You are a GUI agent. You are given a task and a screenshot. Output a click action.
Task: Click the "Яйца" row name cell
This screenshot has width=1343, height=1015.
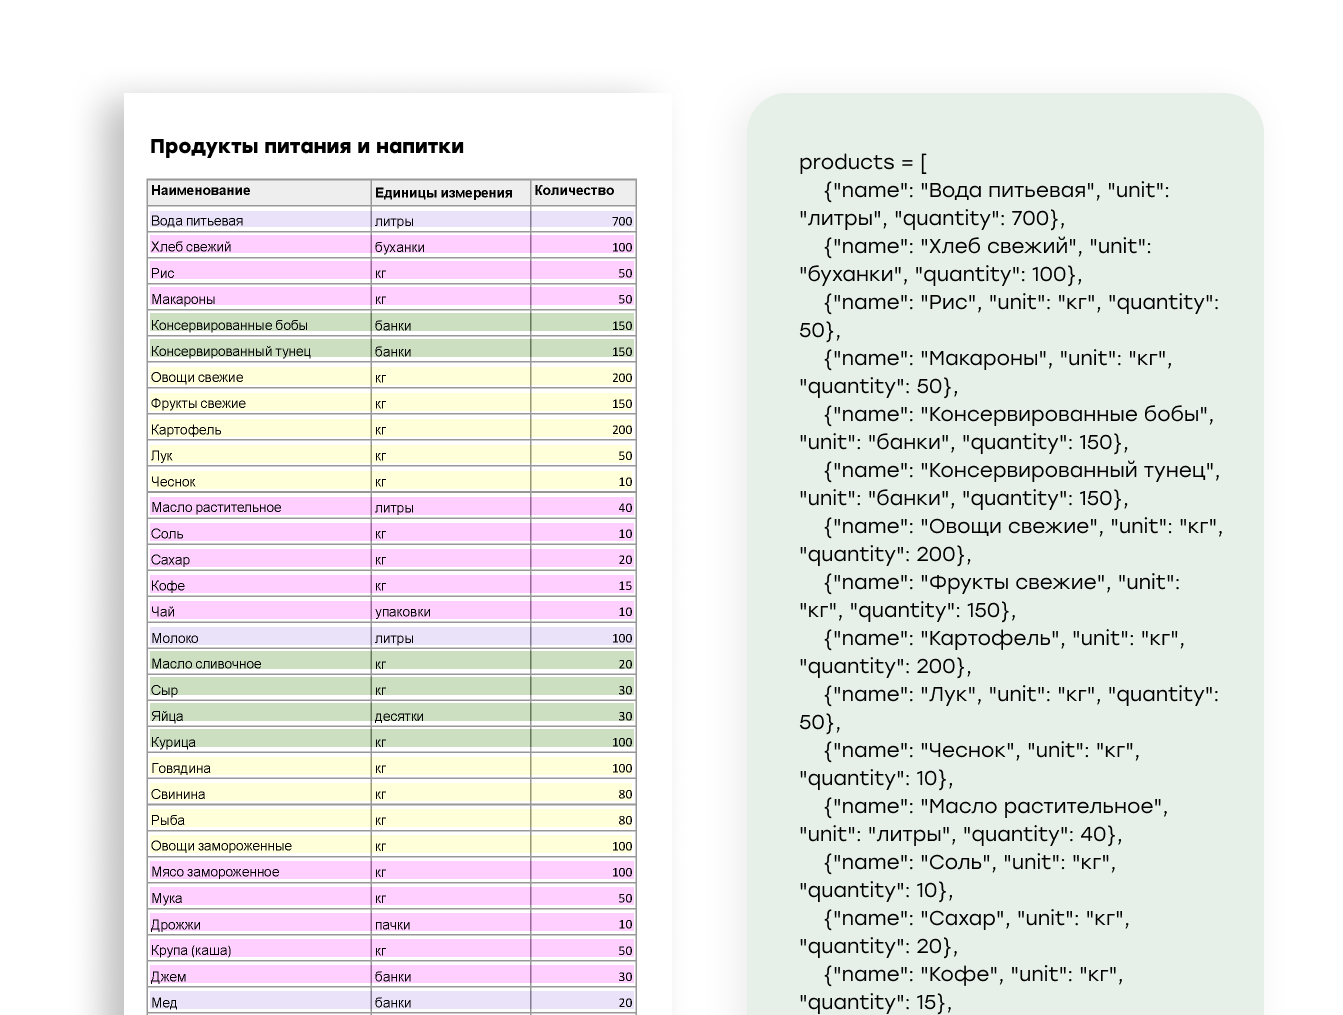(167, 716)
